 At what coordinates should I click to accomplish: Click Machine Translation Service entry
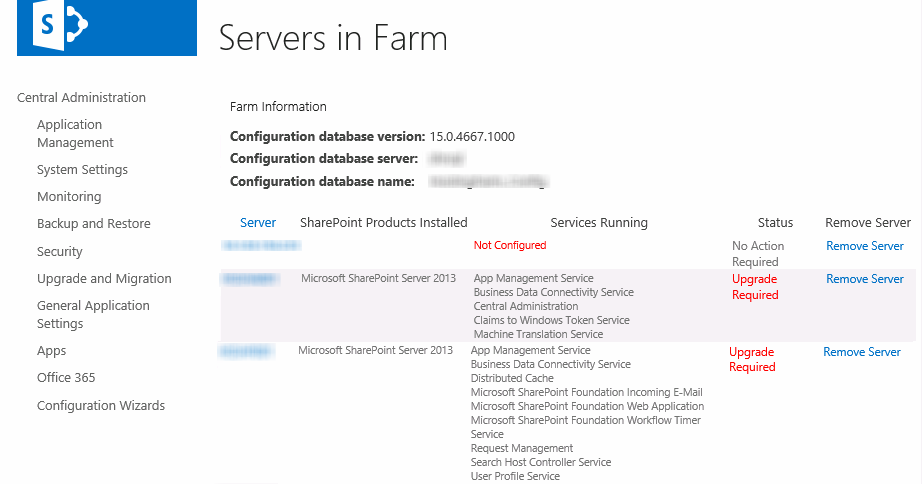pos(539,334)
